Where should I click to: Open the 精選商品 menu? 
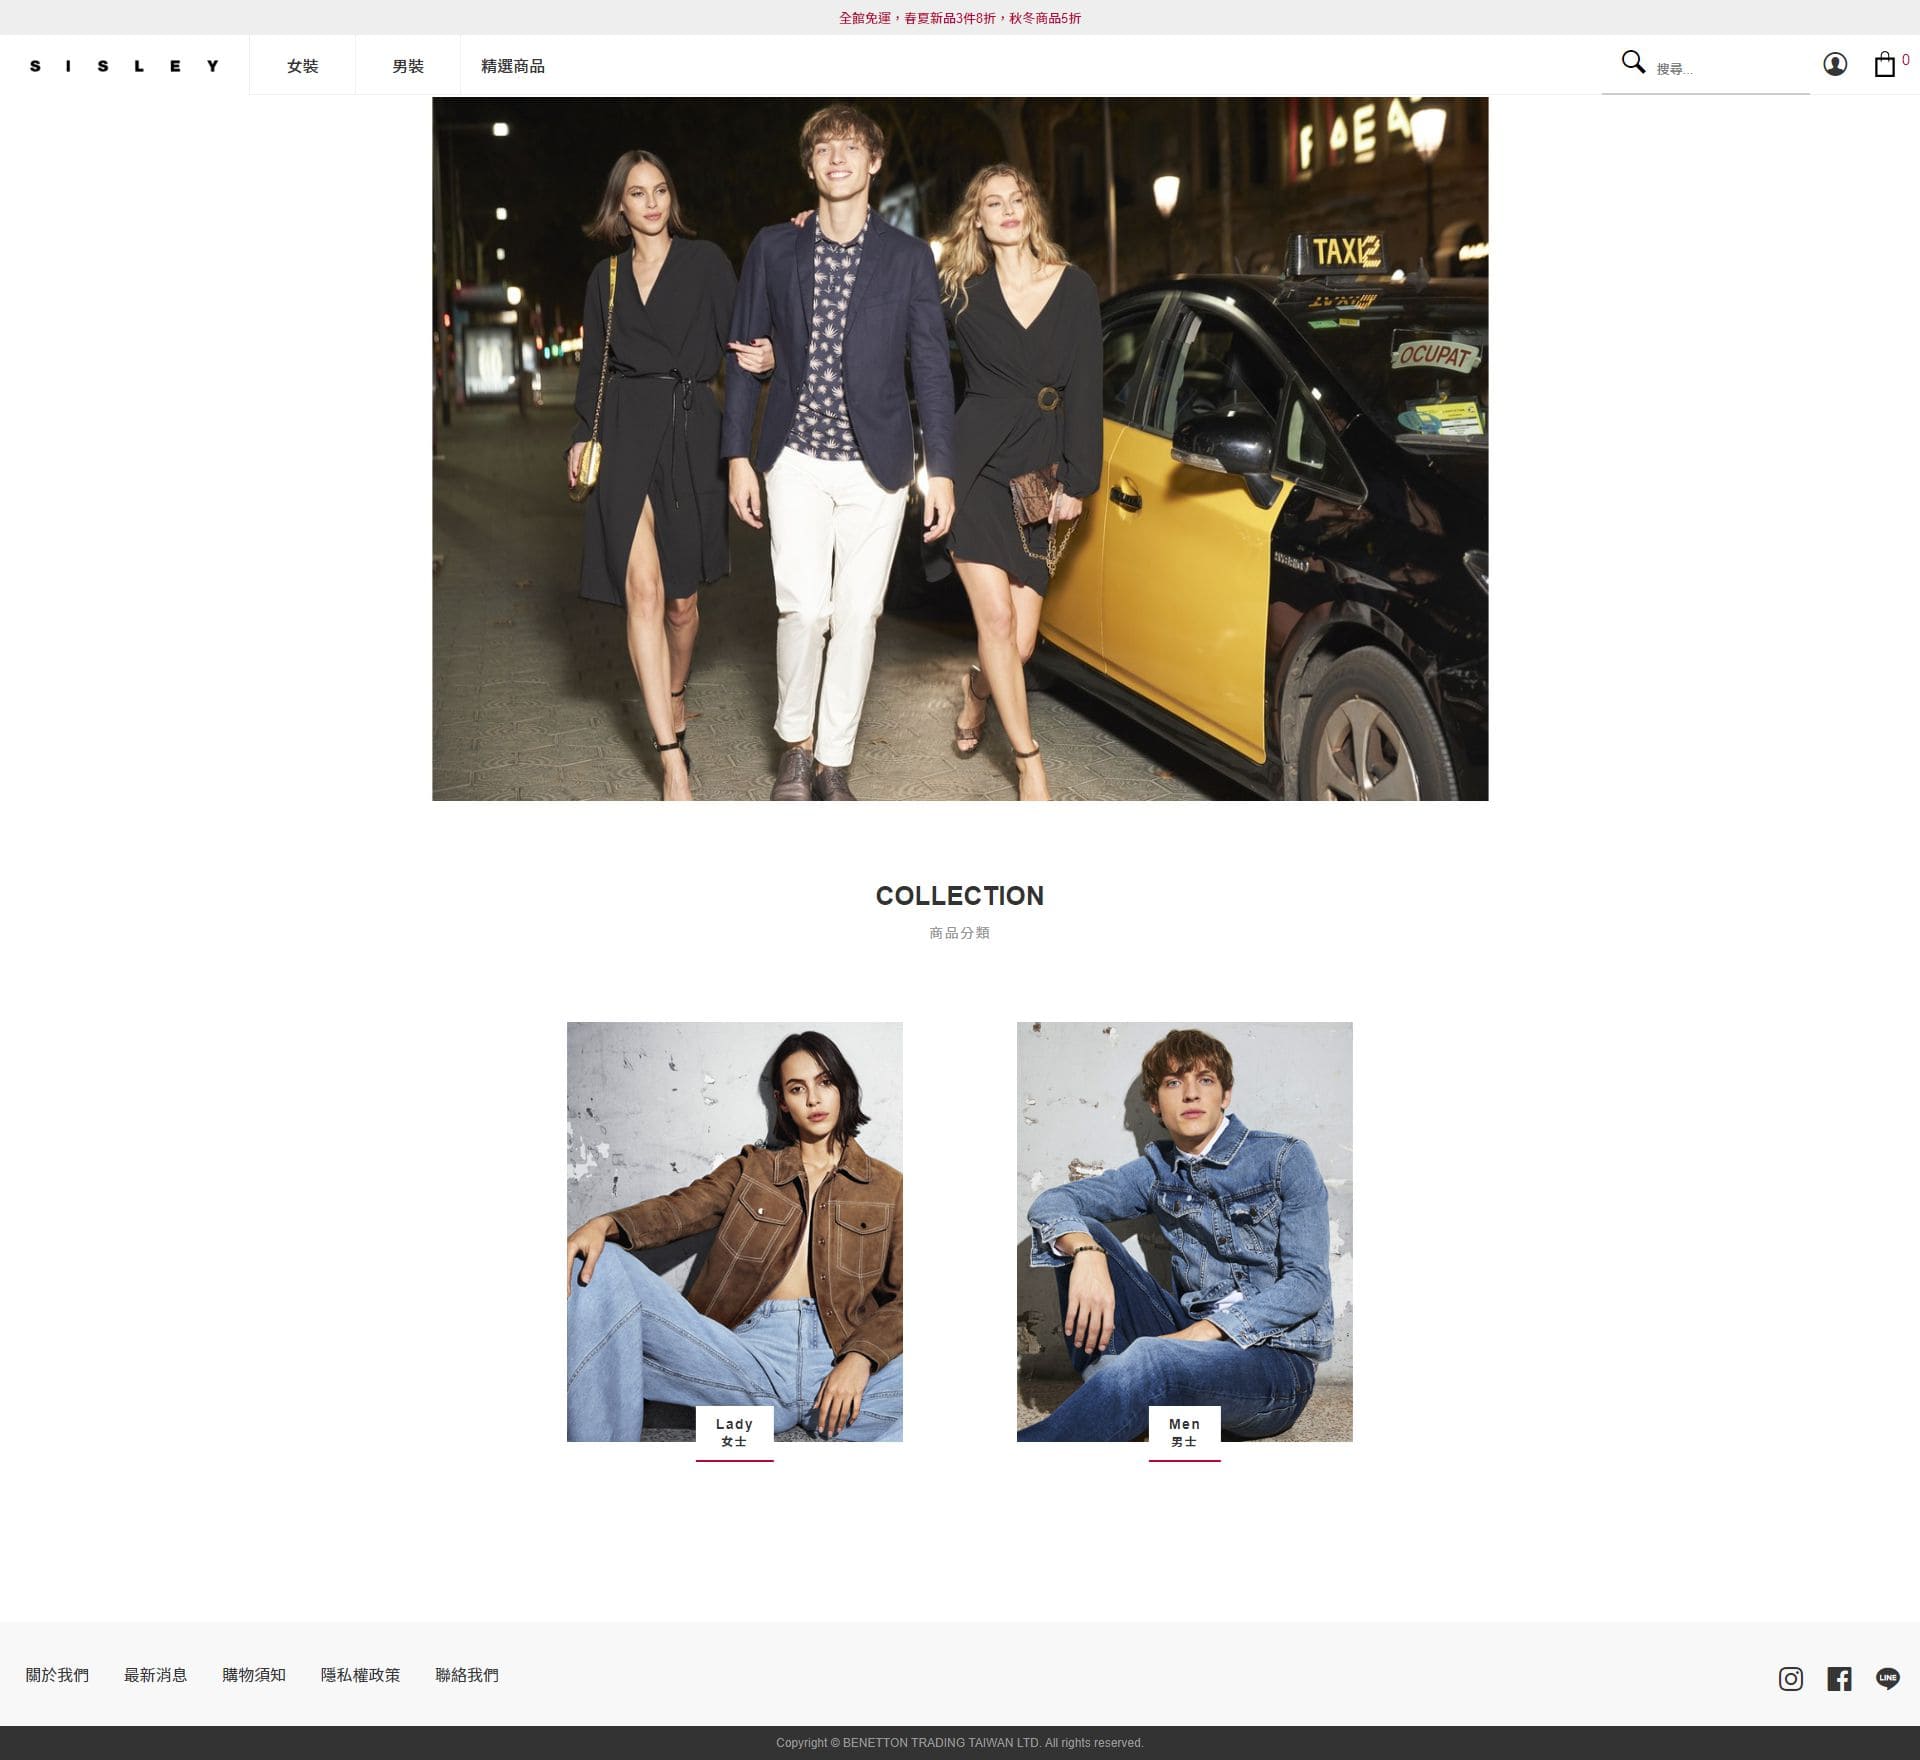tap(512, 66)
